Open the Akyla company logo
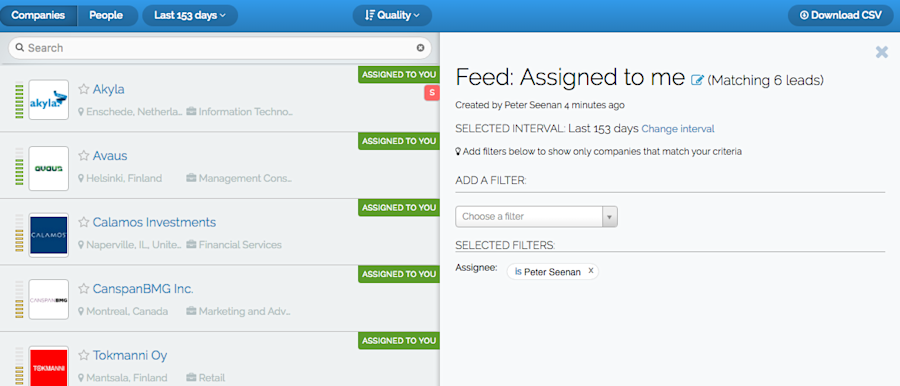The image size is (900, 386). [48, 100]
